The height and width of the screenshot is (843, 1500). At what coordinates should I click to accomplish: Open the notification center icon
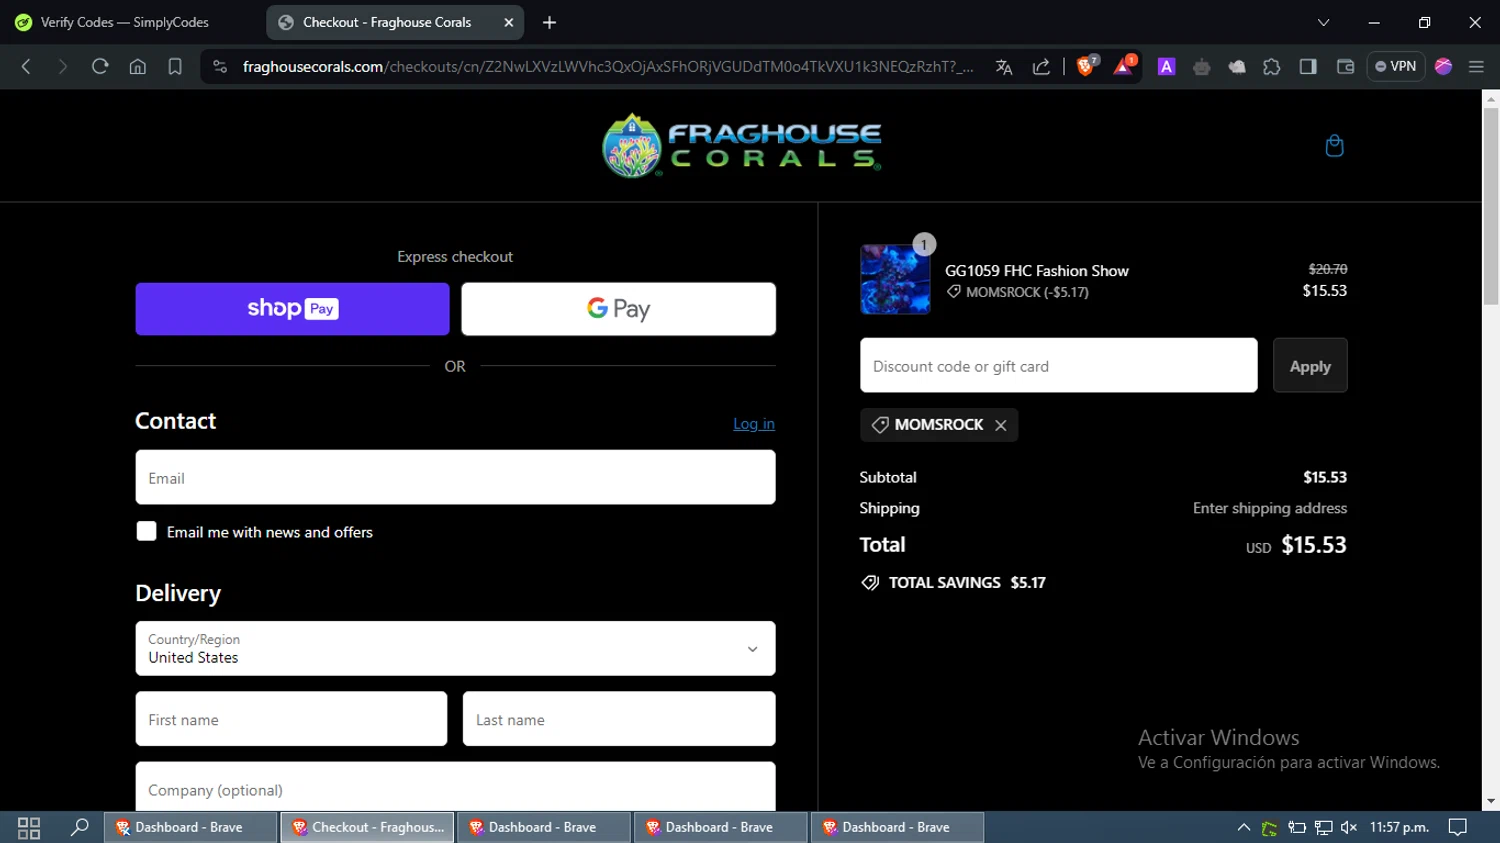pos(1458,828)
